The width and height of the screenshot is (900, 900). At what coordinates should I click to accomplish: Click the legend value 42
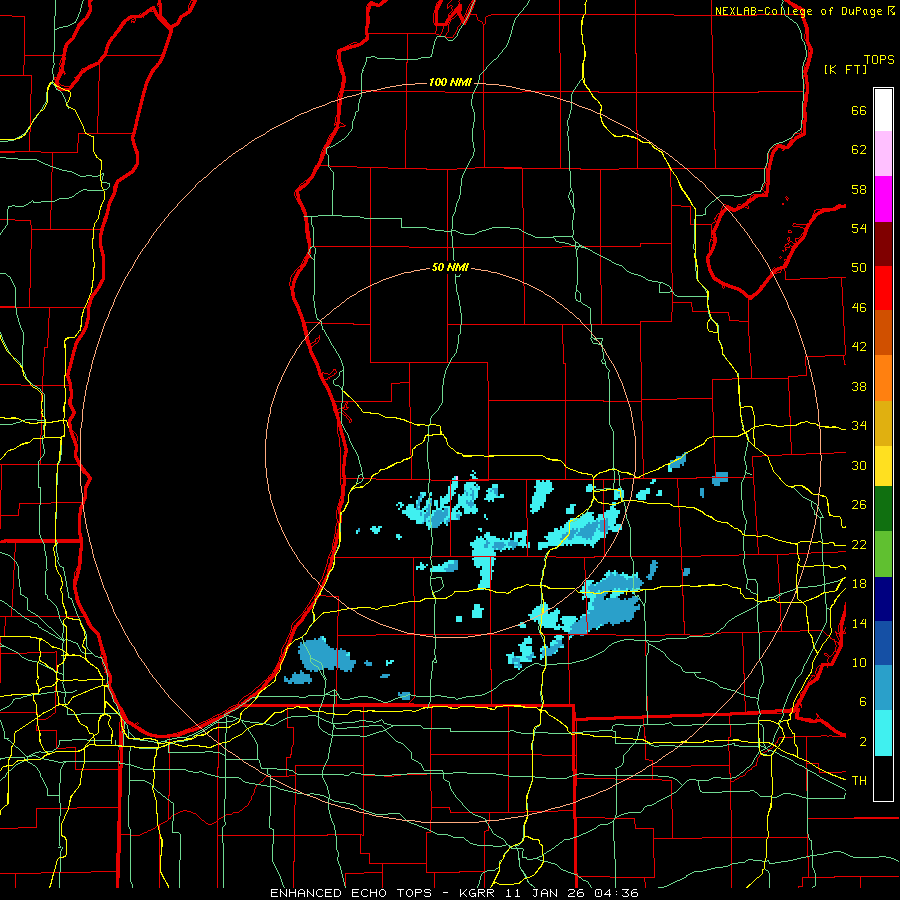coord(859,347)
